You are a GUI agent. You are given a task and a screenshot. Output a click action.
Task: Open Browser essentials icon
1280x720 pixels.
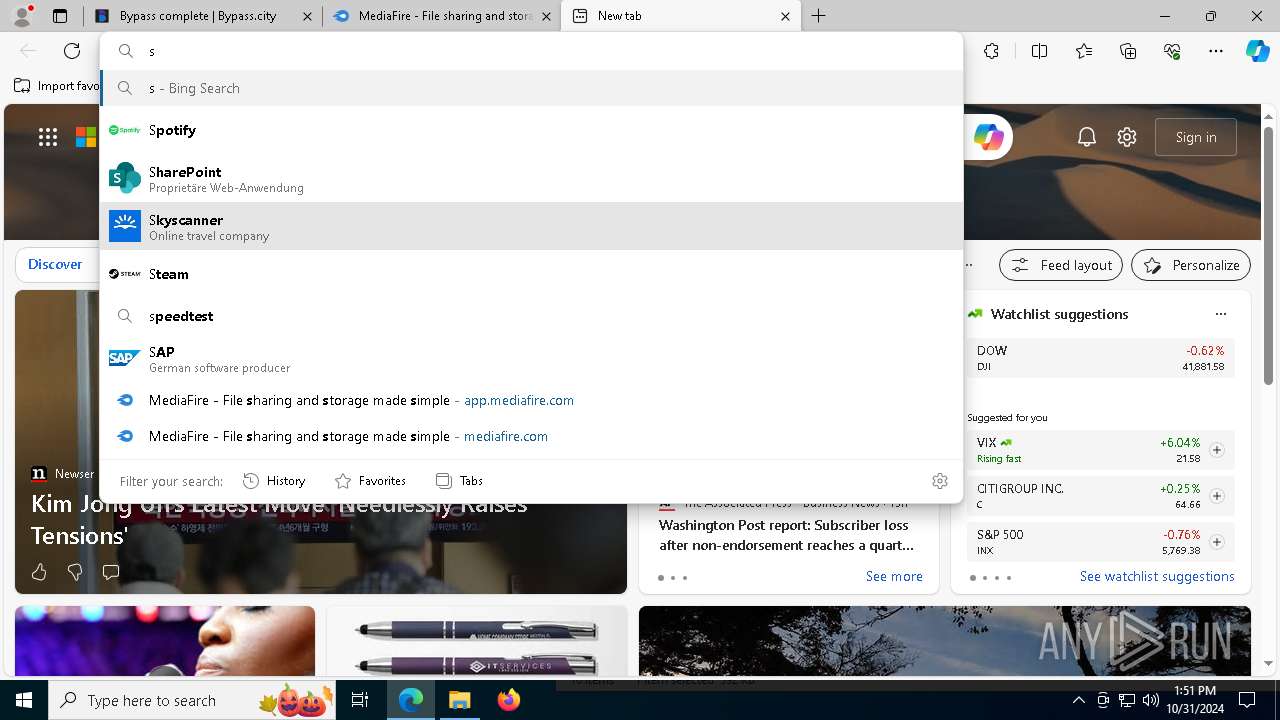click(1172, 51)
